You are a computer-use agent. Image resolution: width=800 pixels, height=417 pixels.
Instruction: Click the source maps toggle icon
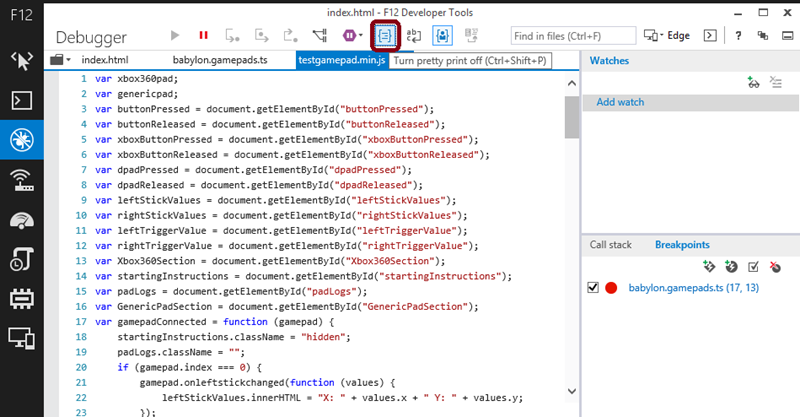click(x=471, y=35)
